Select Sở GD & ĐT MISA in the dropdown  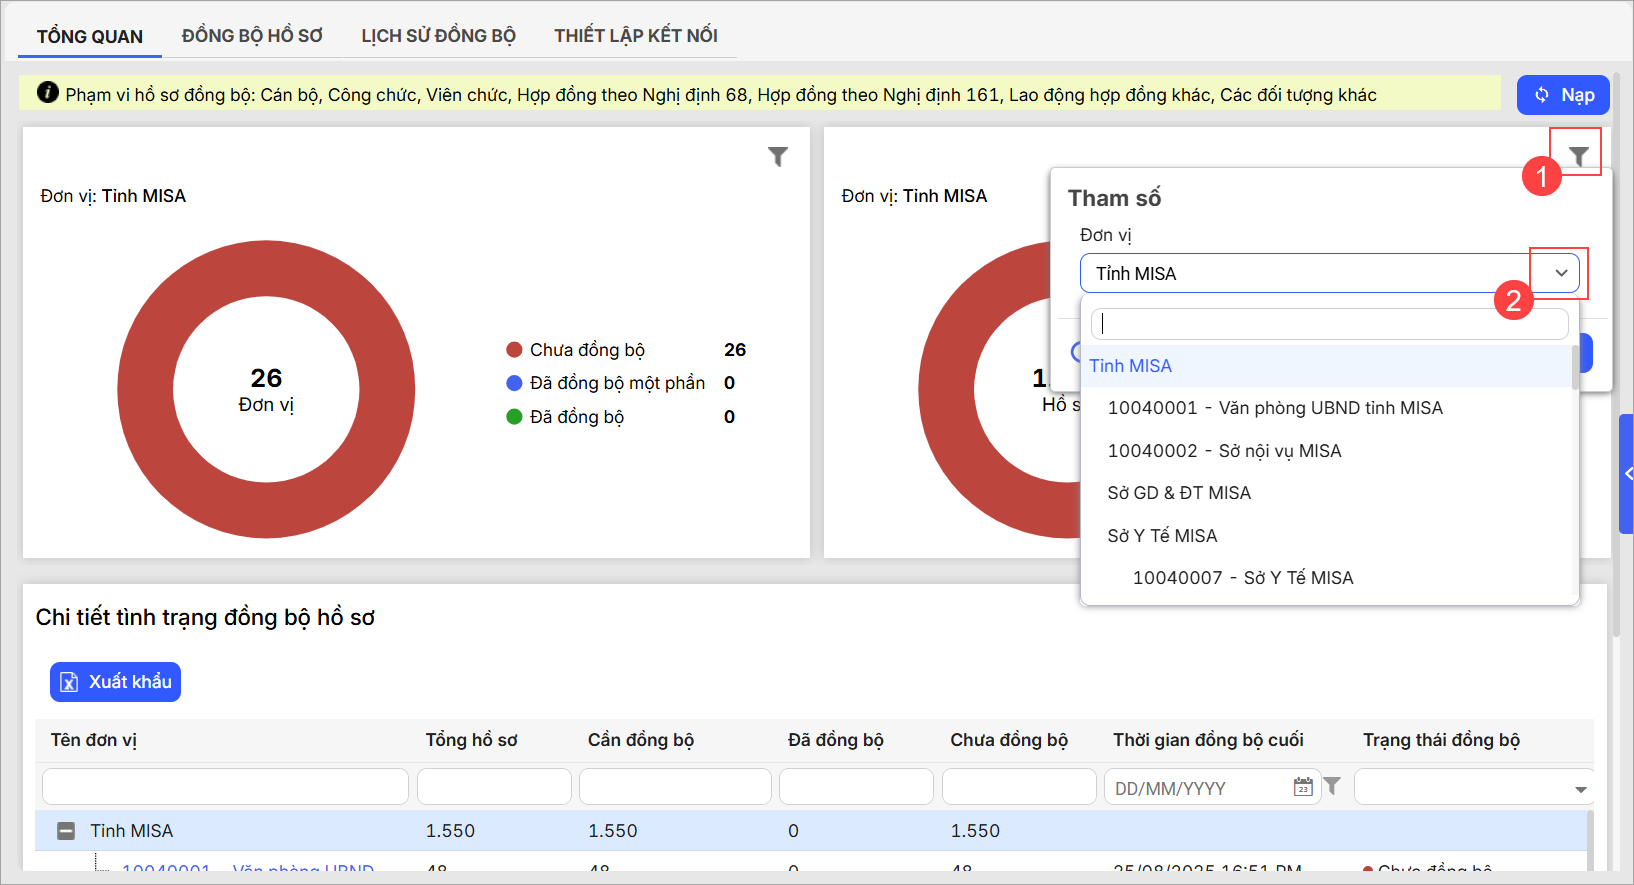(x=1179, y=493)
